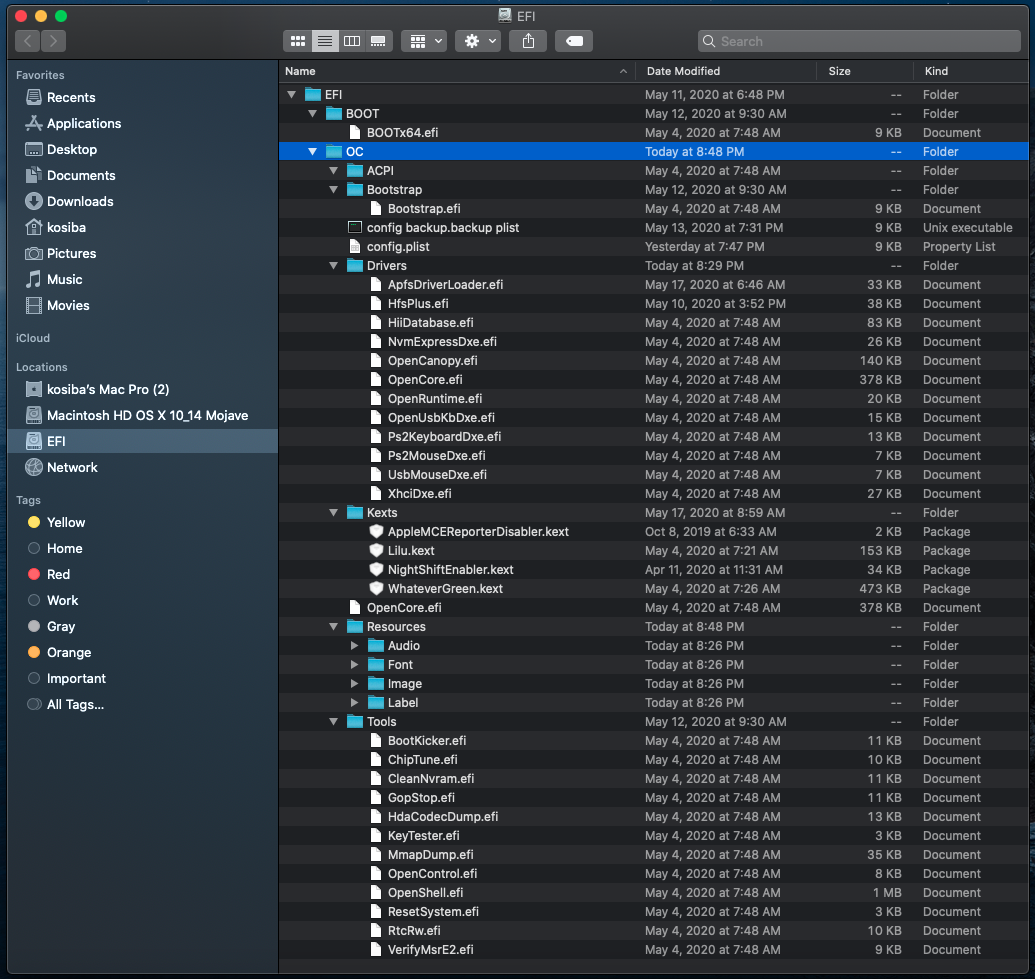Viewport: 1035px width, 979px height.
Task: Select the Resources folder row
Action: coord(653,626)
